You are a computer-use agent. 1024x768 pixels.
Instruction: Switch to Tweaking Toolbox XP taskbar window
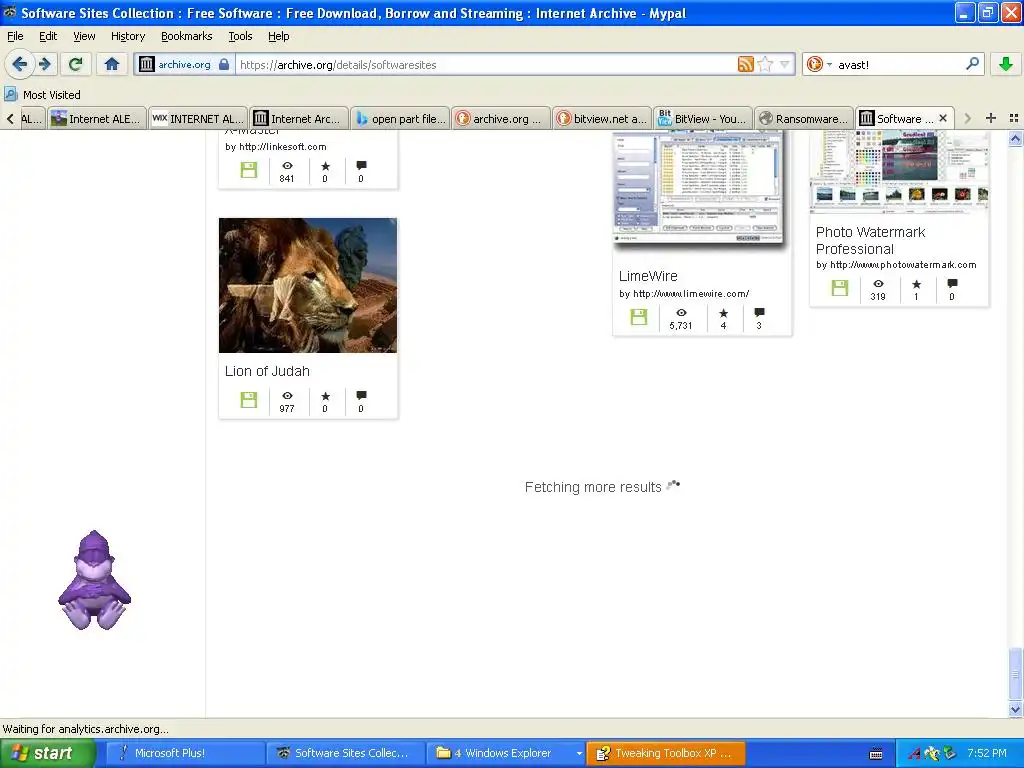(666, 753)
